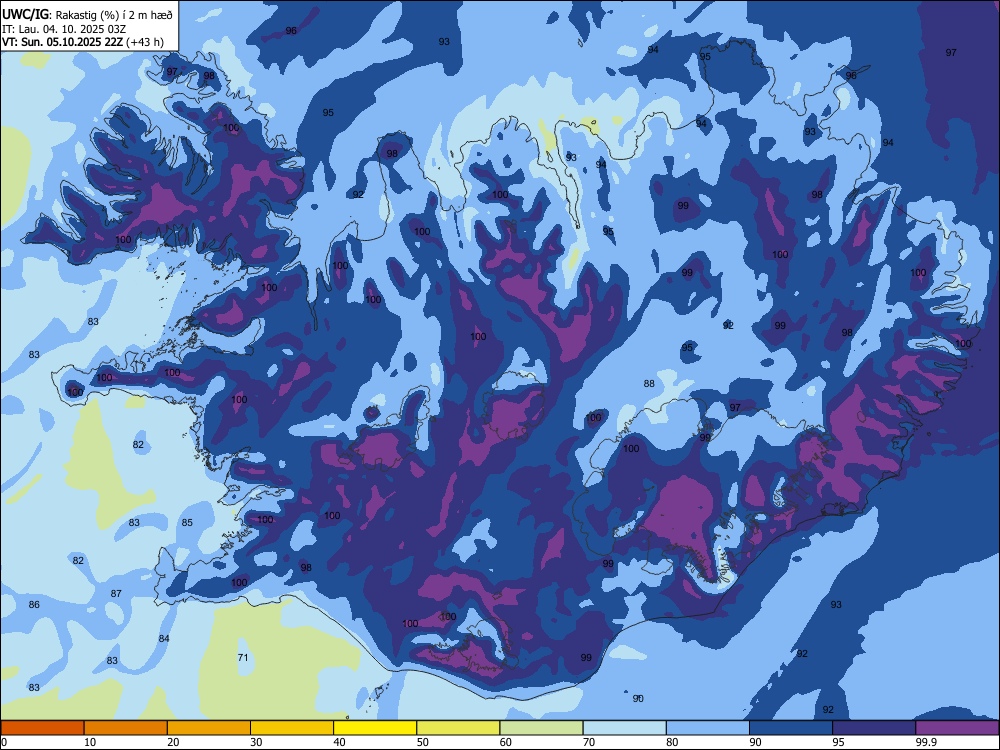This screenshot has width=1000, height=750.
Task: Click the '99.9' legend tick label
Action: [925, 742]
